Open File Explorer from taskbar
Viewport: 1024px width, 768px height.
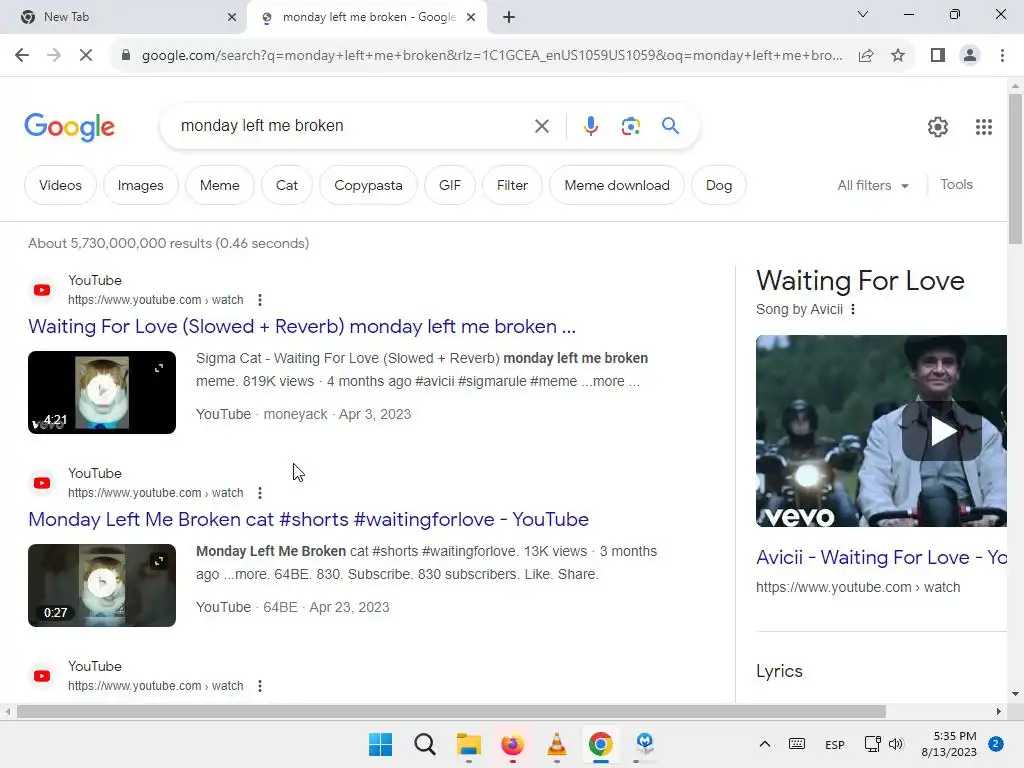[468, 744]
